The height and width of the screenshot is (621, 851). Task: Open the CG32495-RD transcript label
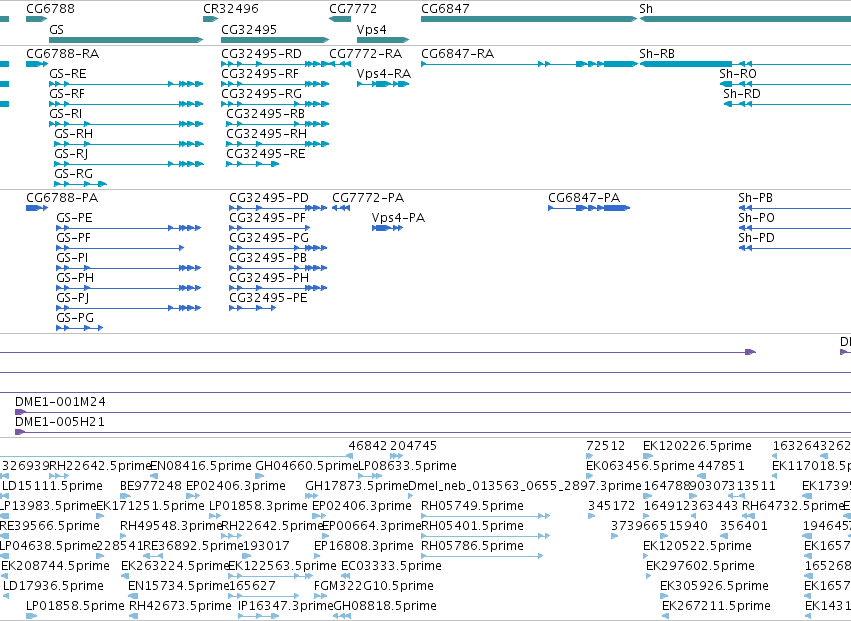coord(262,54)
